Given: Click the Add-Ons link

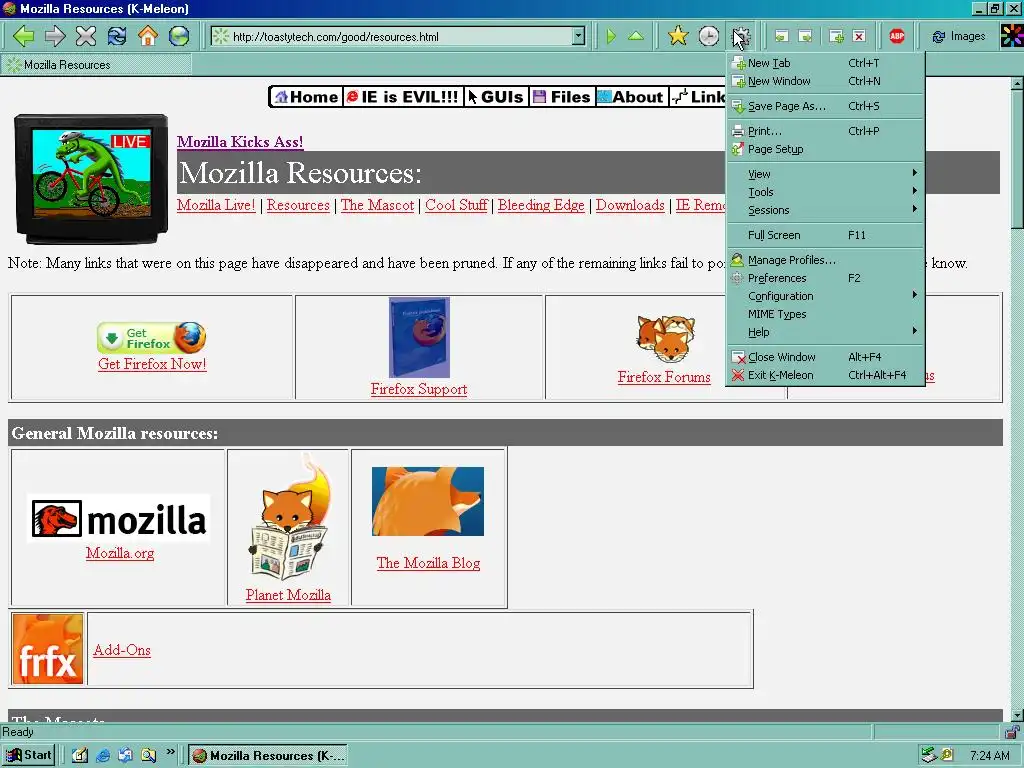Looking at the screenshot, I should pos(122,650).
